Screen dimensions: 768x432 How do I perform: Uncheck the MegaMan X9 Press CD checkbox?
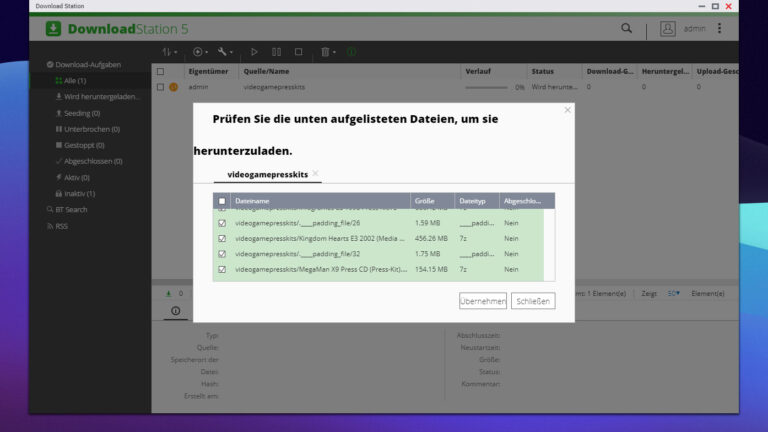[222, 269]
